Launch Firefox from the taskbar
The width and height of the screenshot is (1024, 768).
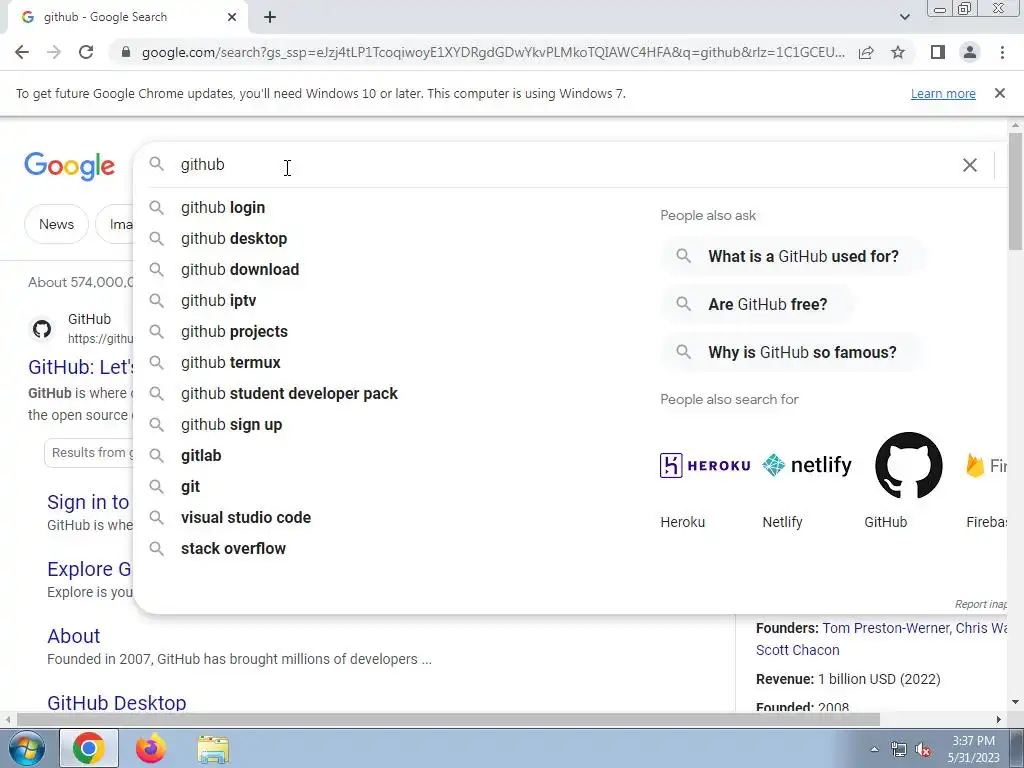(x=151, y=748)
